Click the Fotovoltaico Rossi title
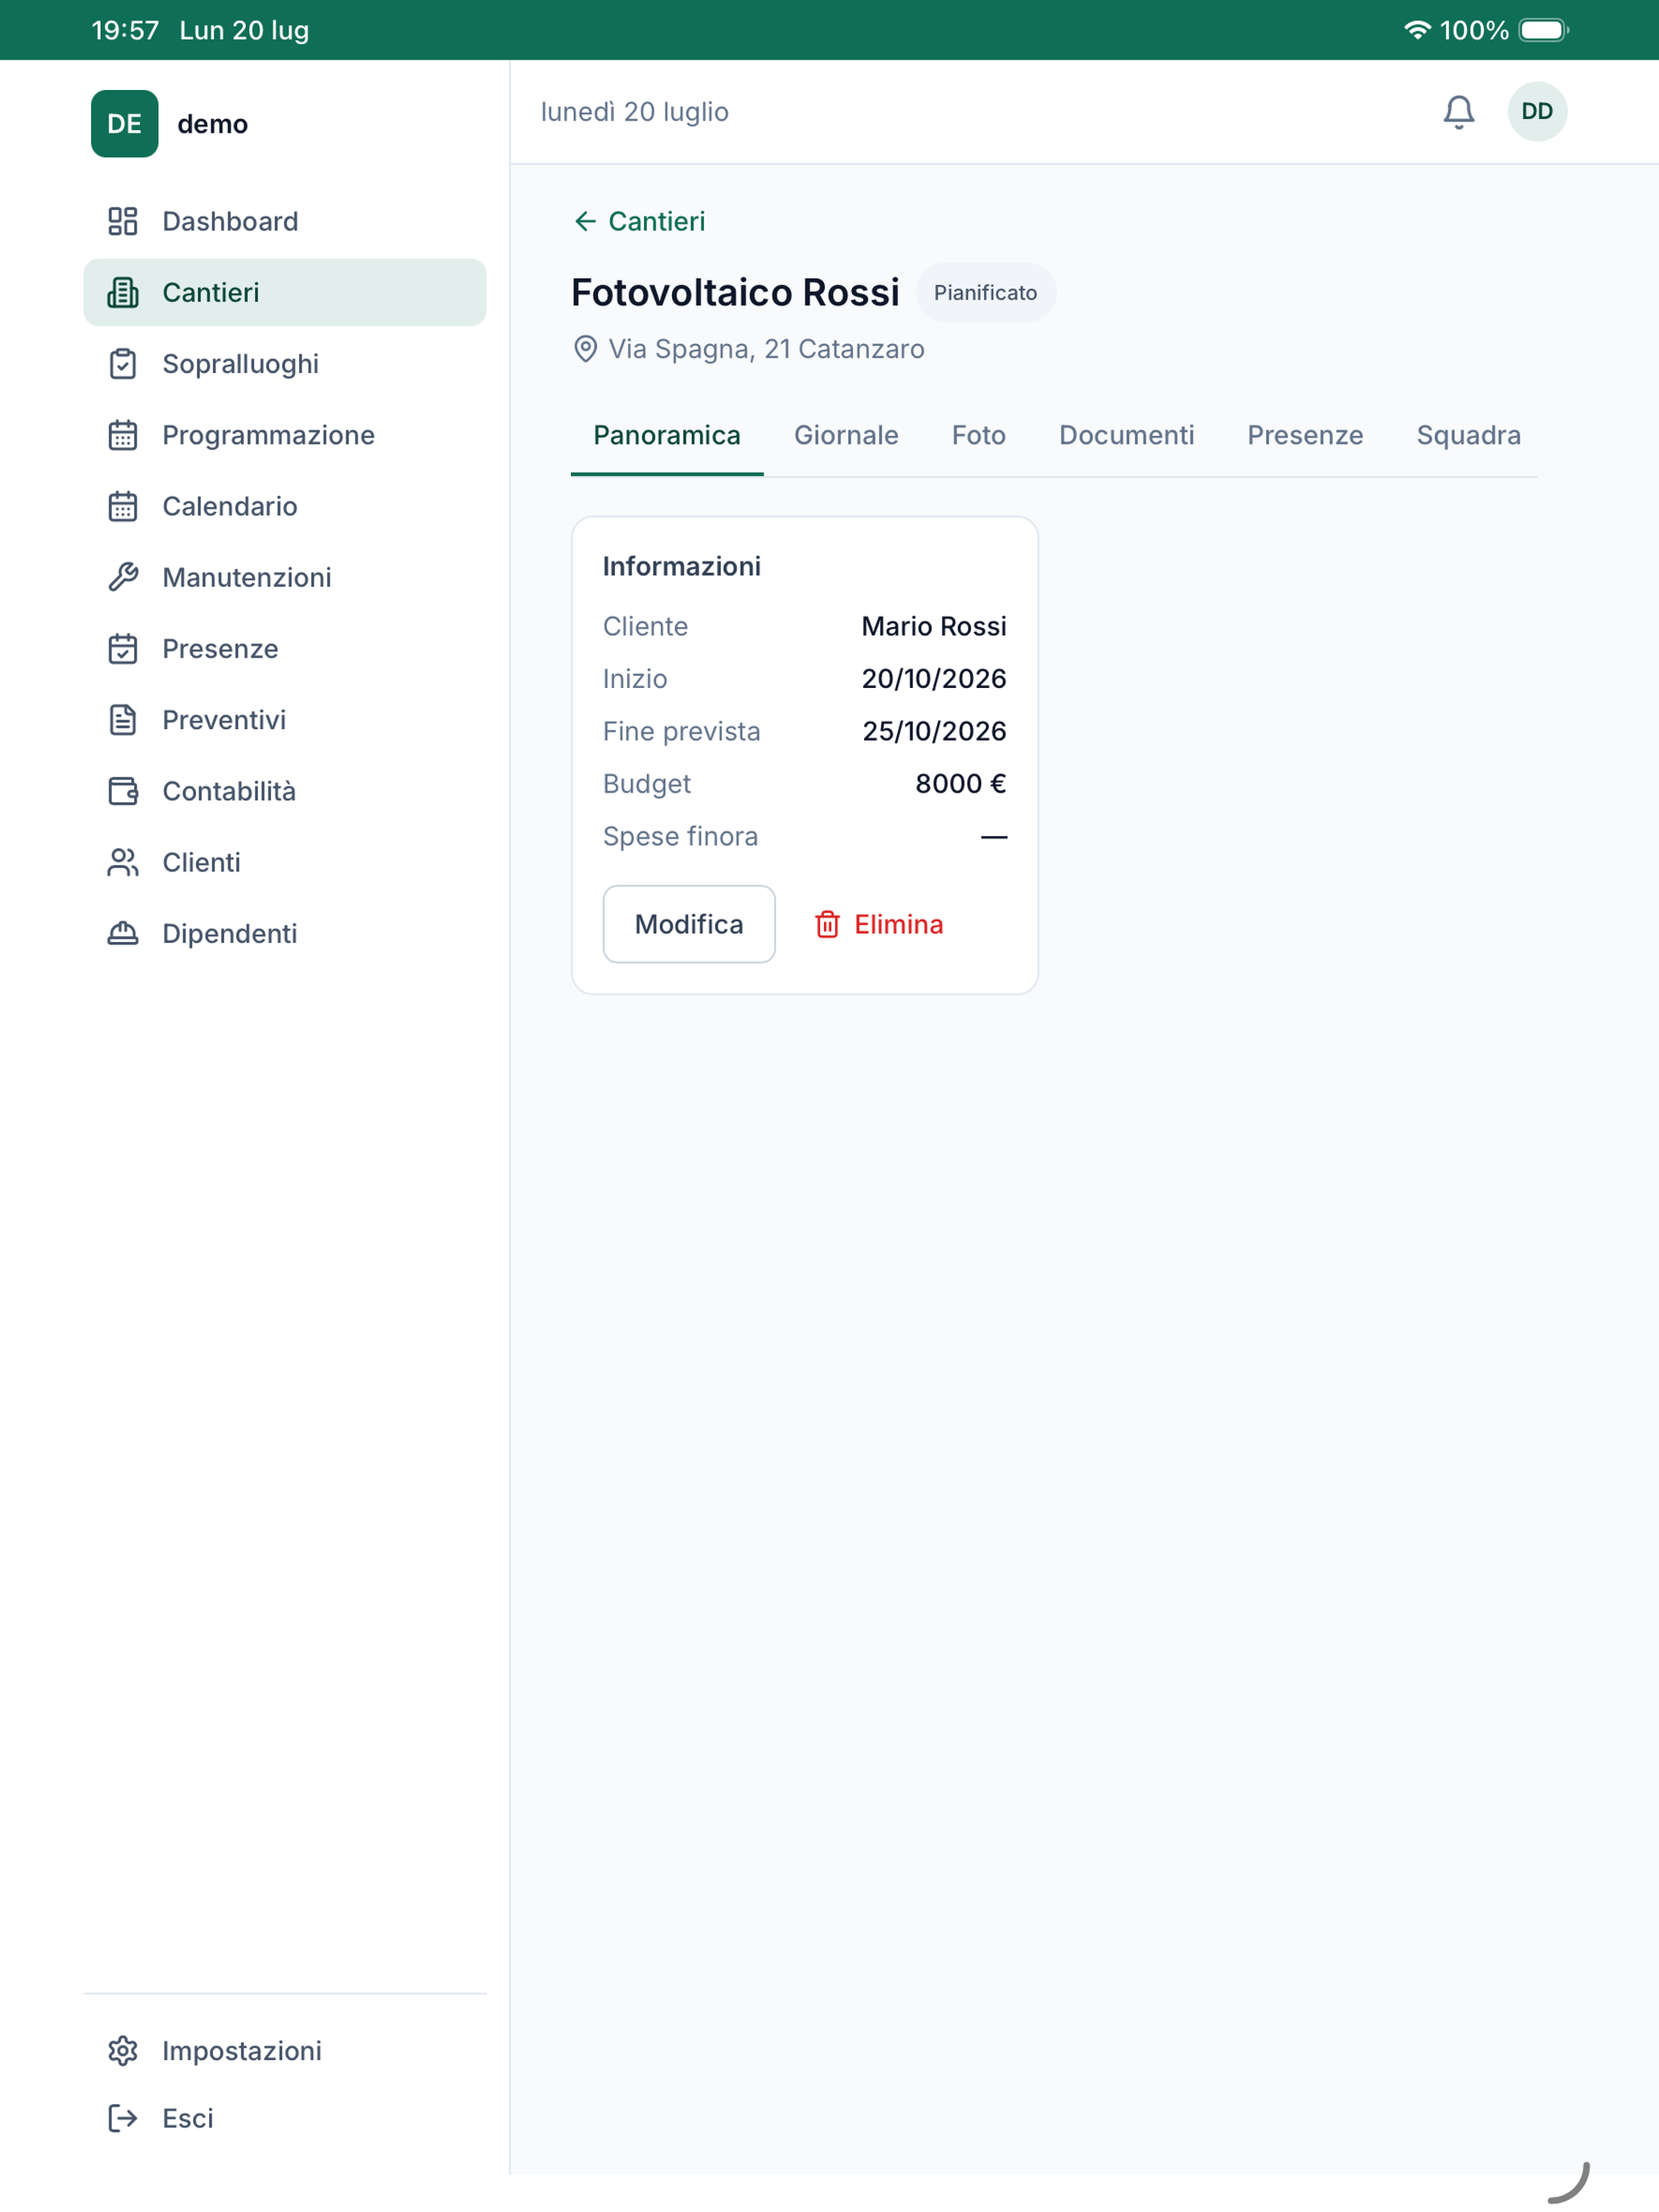The width and height of the screenshot is (1659, 2212). tap(735, 292)
